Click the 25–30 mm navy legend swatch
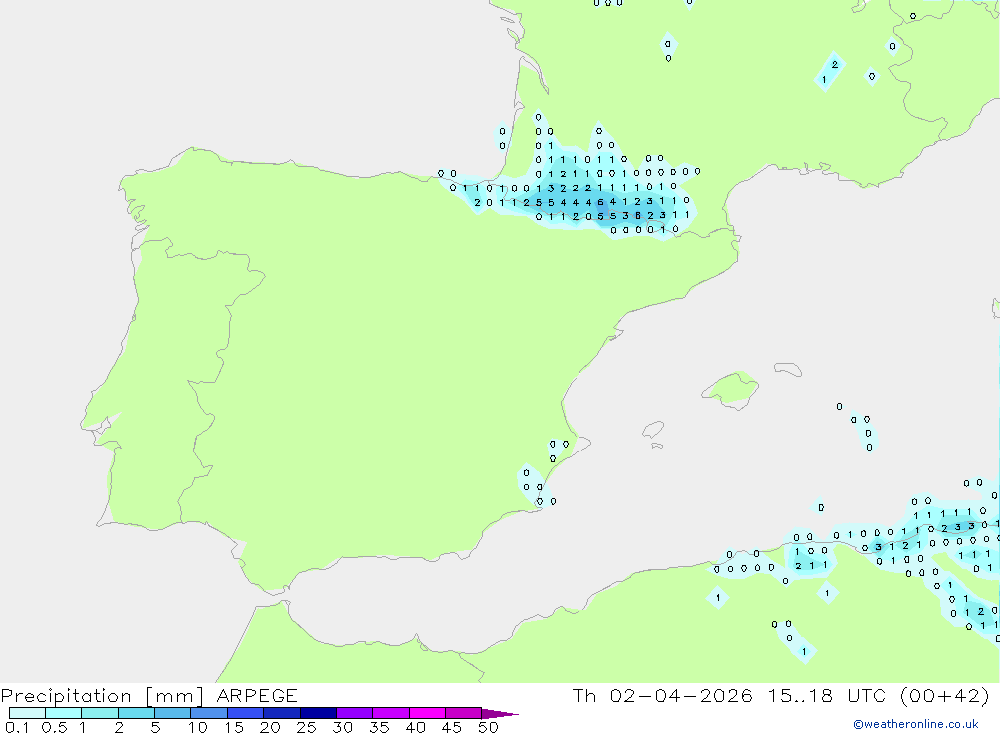Viewport: 1000px width, 733px height. (318, 713)
